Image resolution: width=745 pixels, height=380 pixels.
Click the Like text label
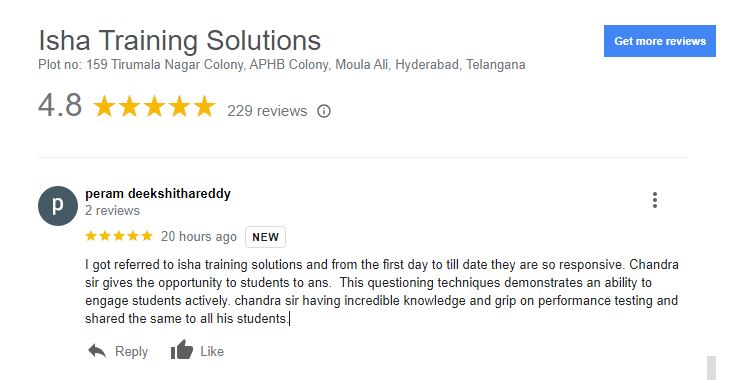(212, 351)
